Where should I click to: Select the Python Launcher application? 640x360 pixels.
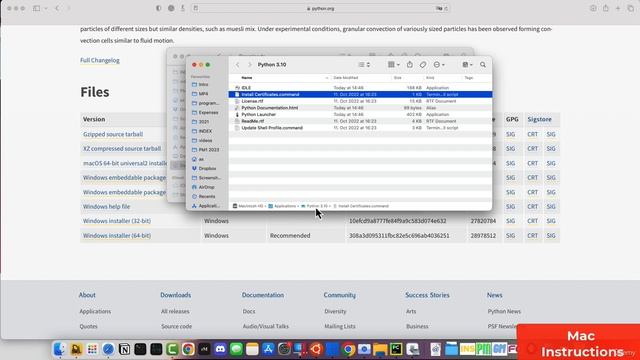[x=360, y=114]
